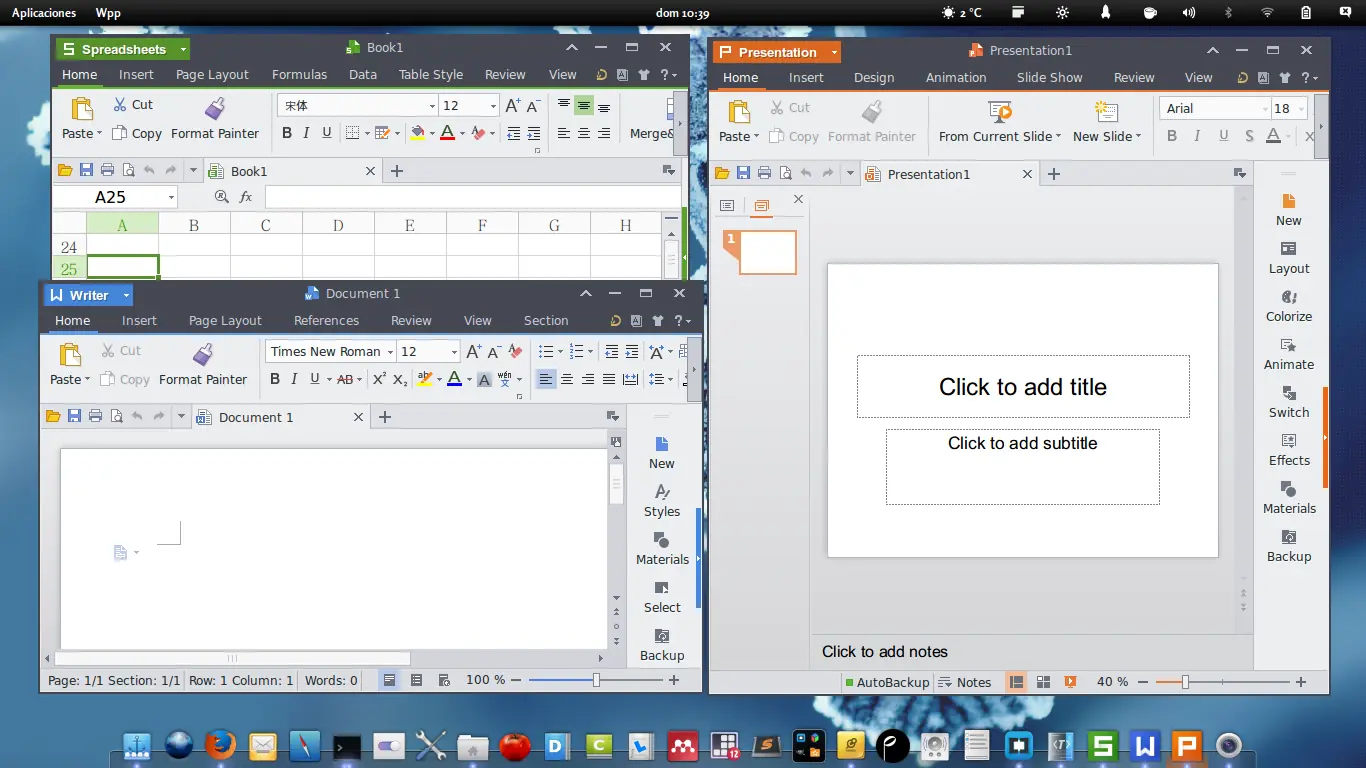Open Animation tab in Presentation
This screenshot has width=1366, height=768.
(x=956, y=77)
